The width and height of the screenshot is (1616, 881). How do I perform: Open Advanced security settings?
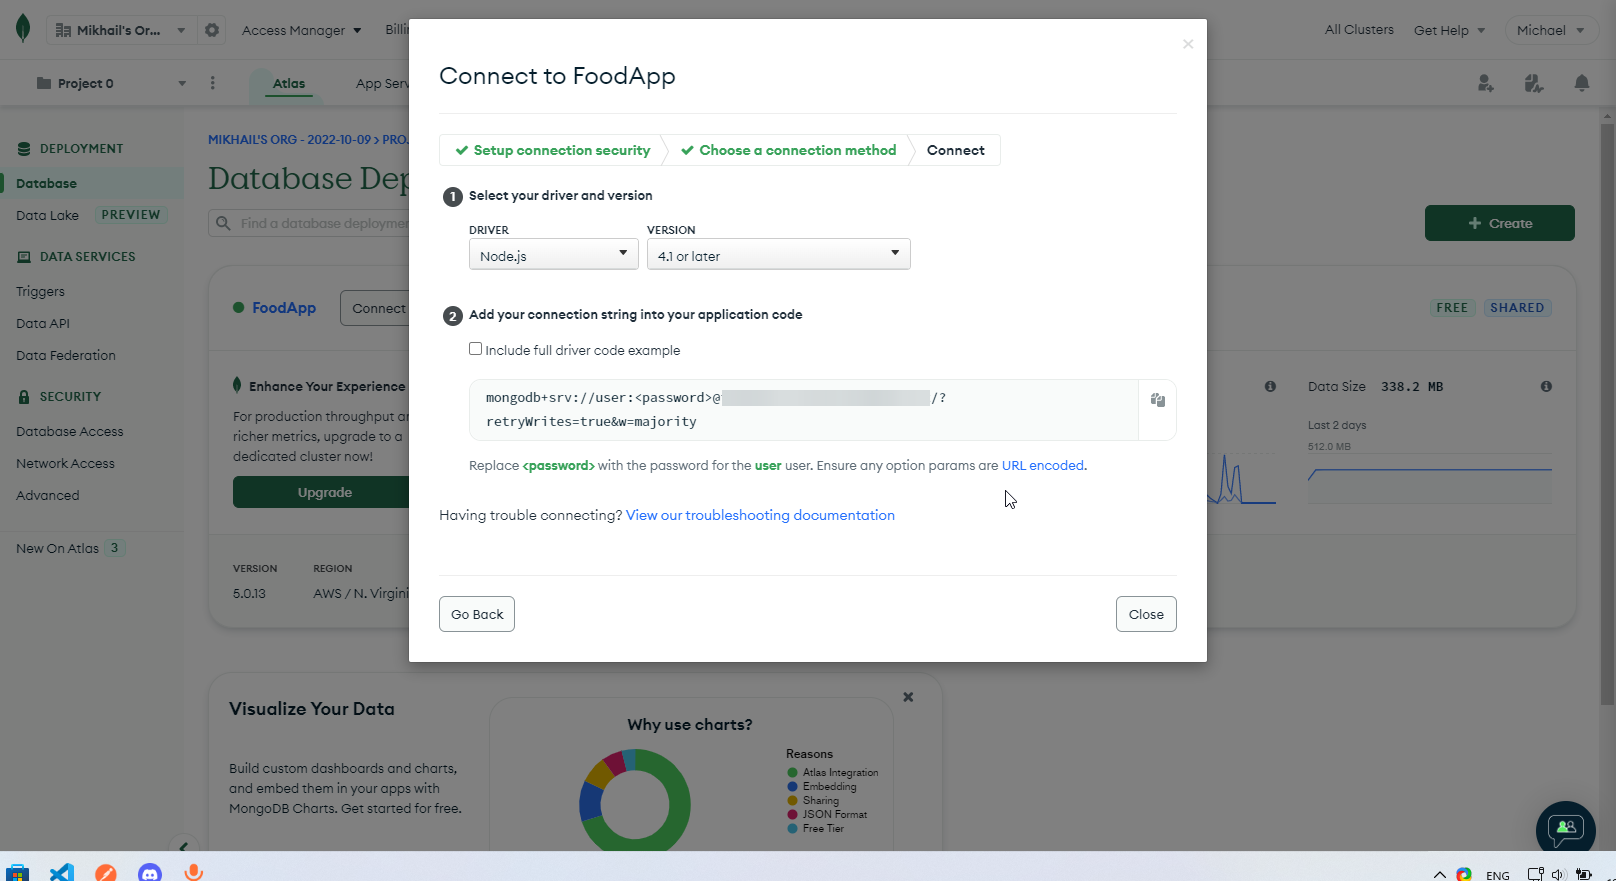tap(48, 495)
